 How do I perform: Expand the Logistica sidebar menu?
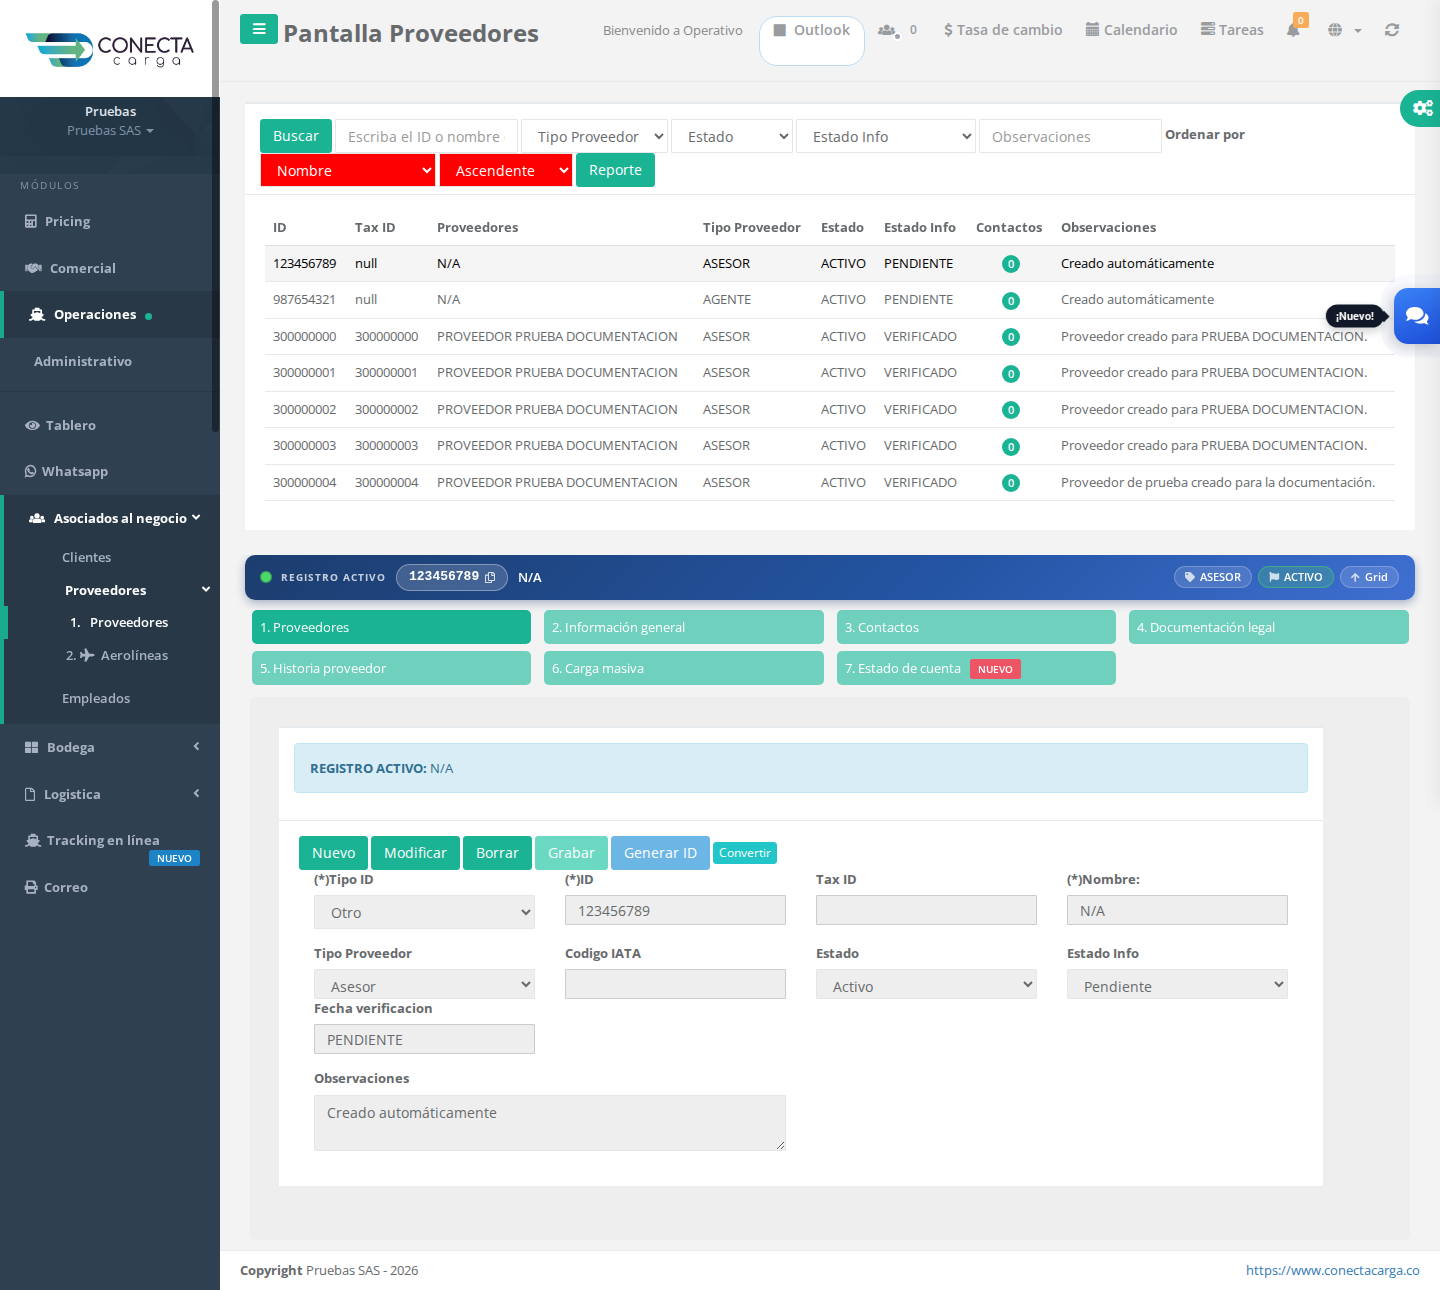point(110,794)
